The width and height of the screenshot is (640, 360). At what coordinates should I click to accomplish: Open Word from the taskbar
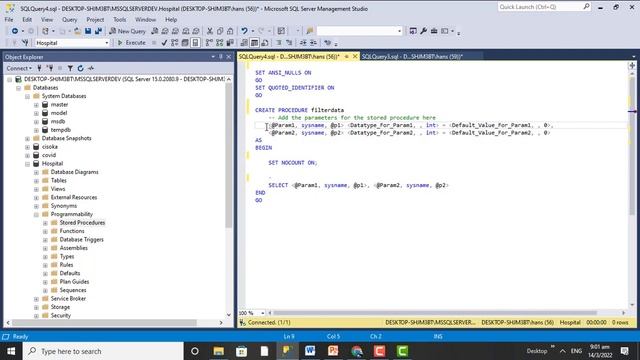310,351
